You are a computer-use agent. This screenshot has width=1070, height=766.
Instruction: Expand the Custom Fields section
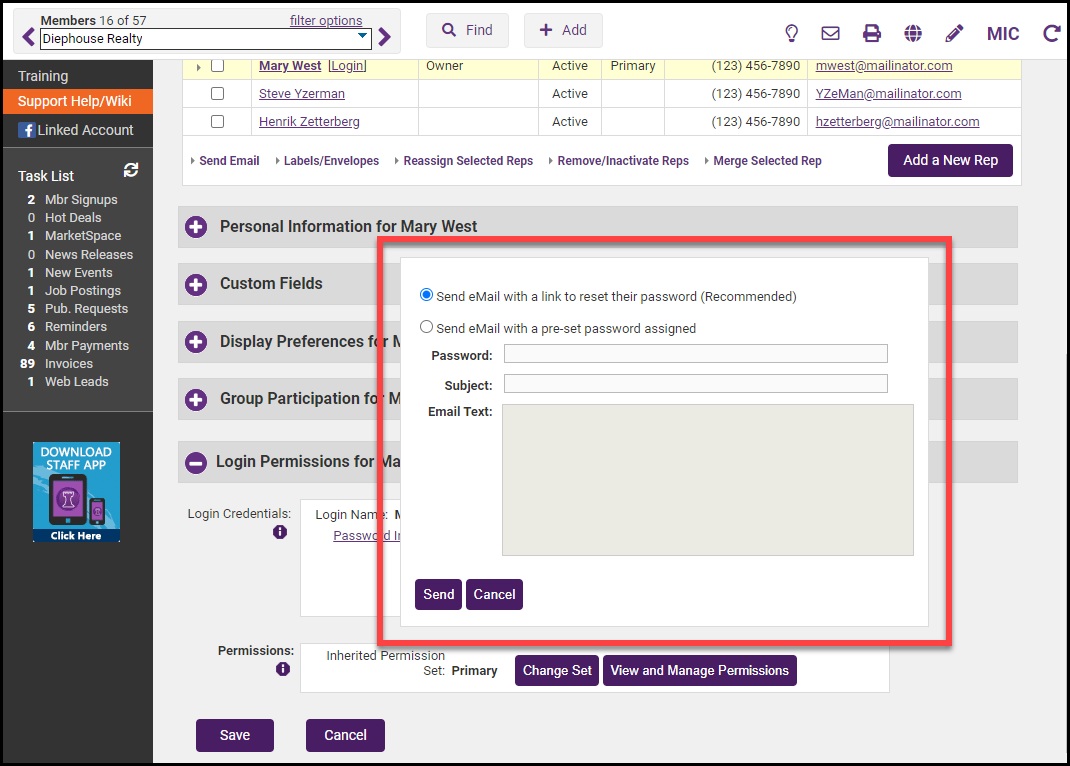196,284
